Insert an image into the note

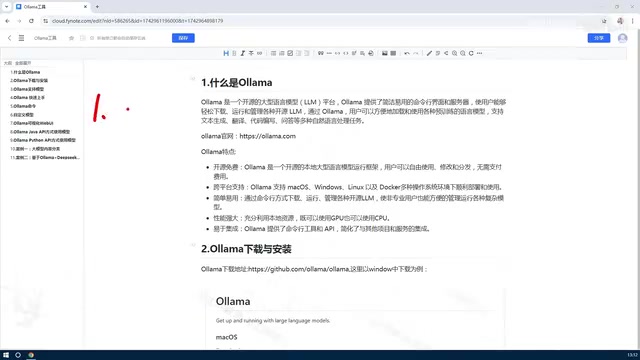pyautogui.click(x=384, y=53)
